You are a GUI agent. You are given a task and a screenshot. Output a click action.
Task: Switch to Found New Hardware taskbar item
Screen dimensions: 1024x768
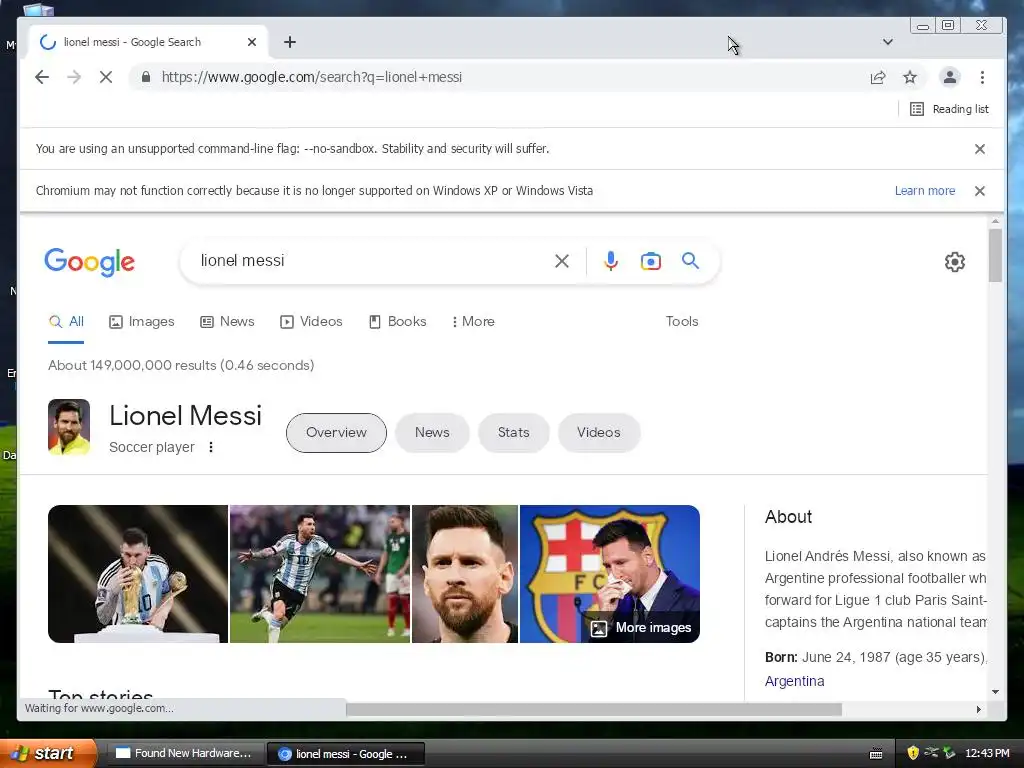point(184,754)
